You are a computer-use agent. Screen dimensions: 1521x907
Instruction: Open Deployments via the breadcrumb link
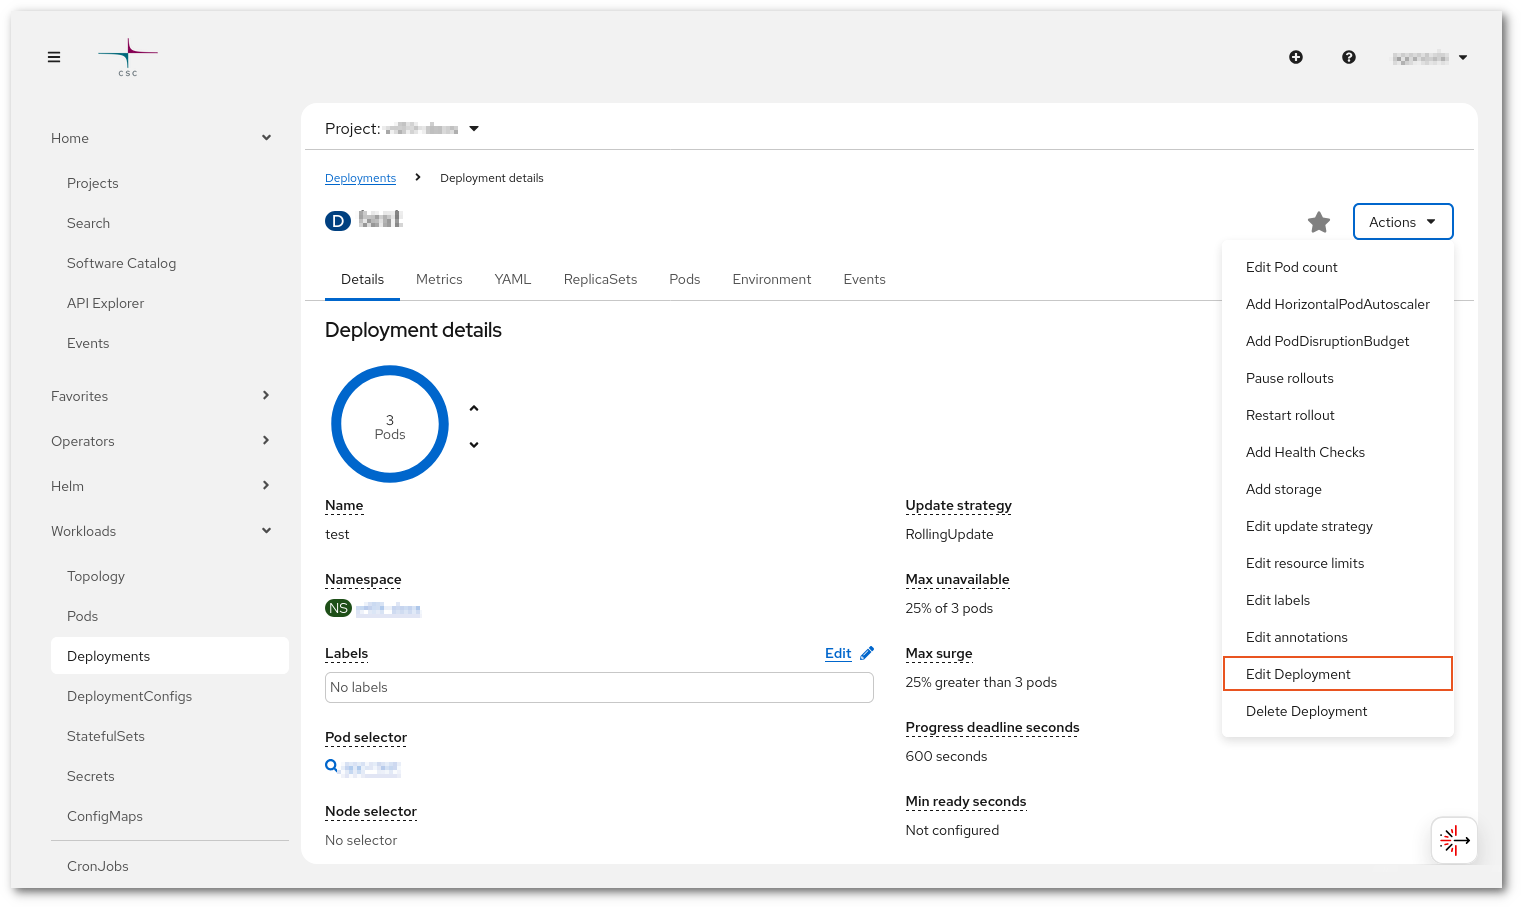pos(360,177)
